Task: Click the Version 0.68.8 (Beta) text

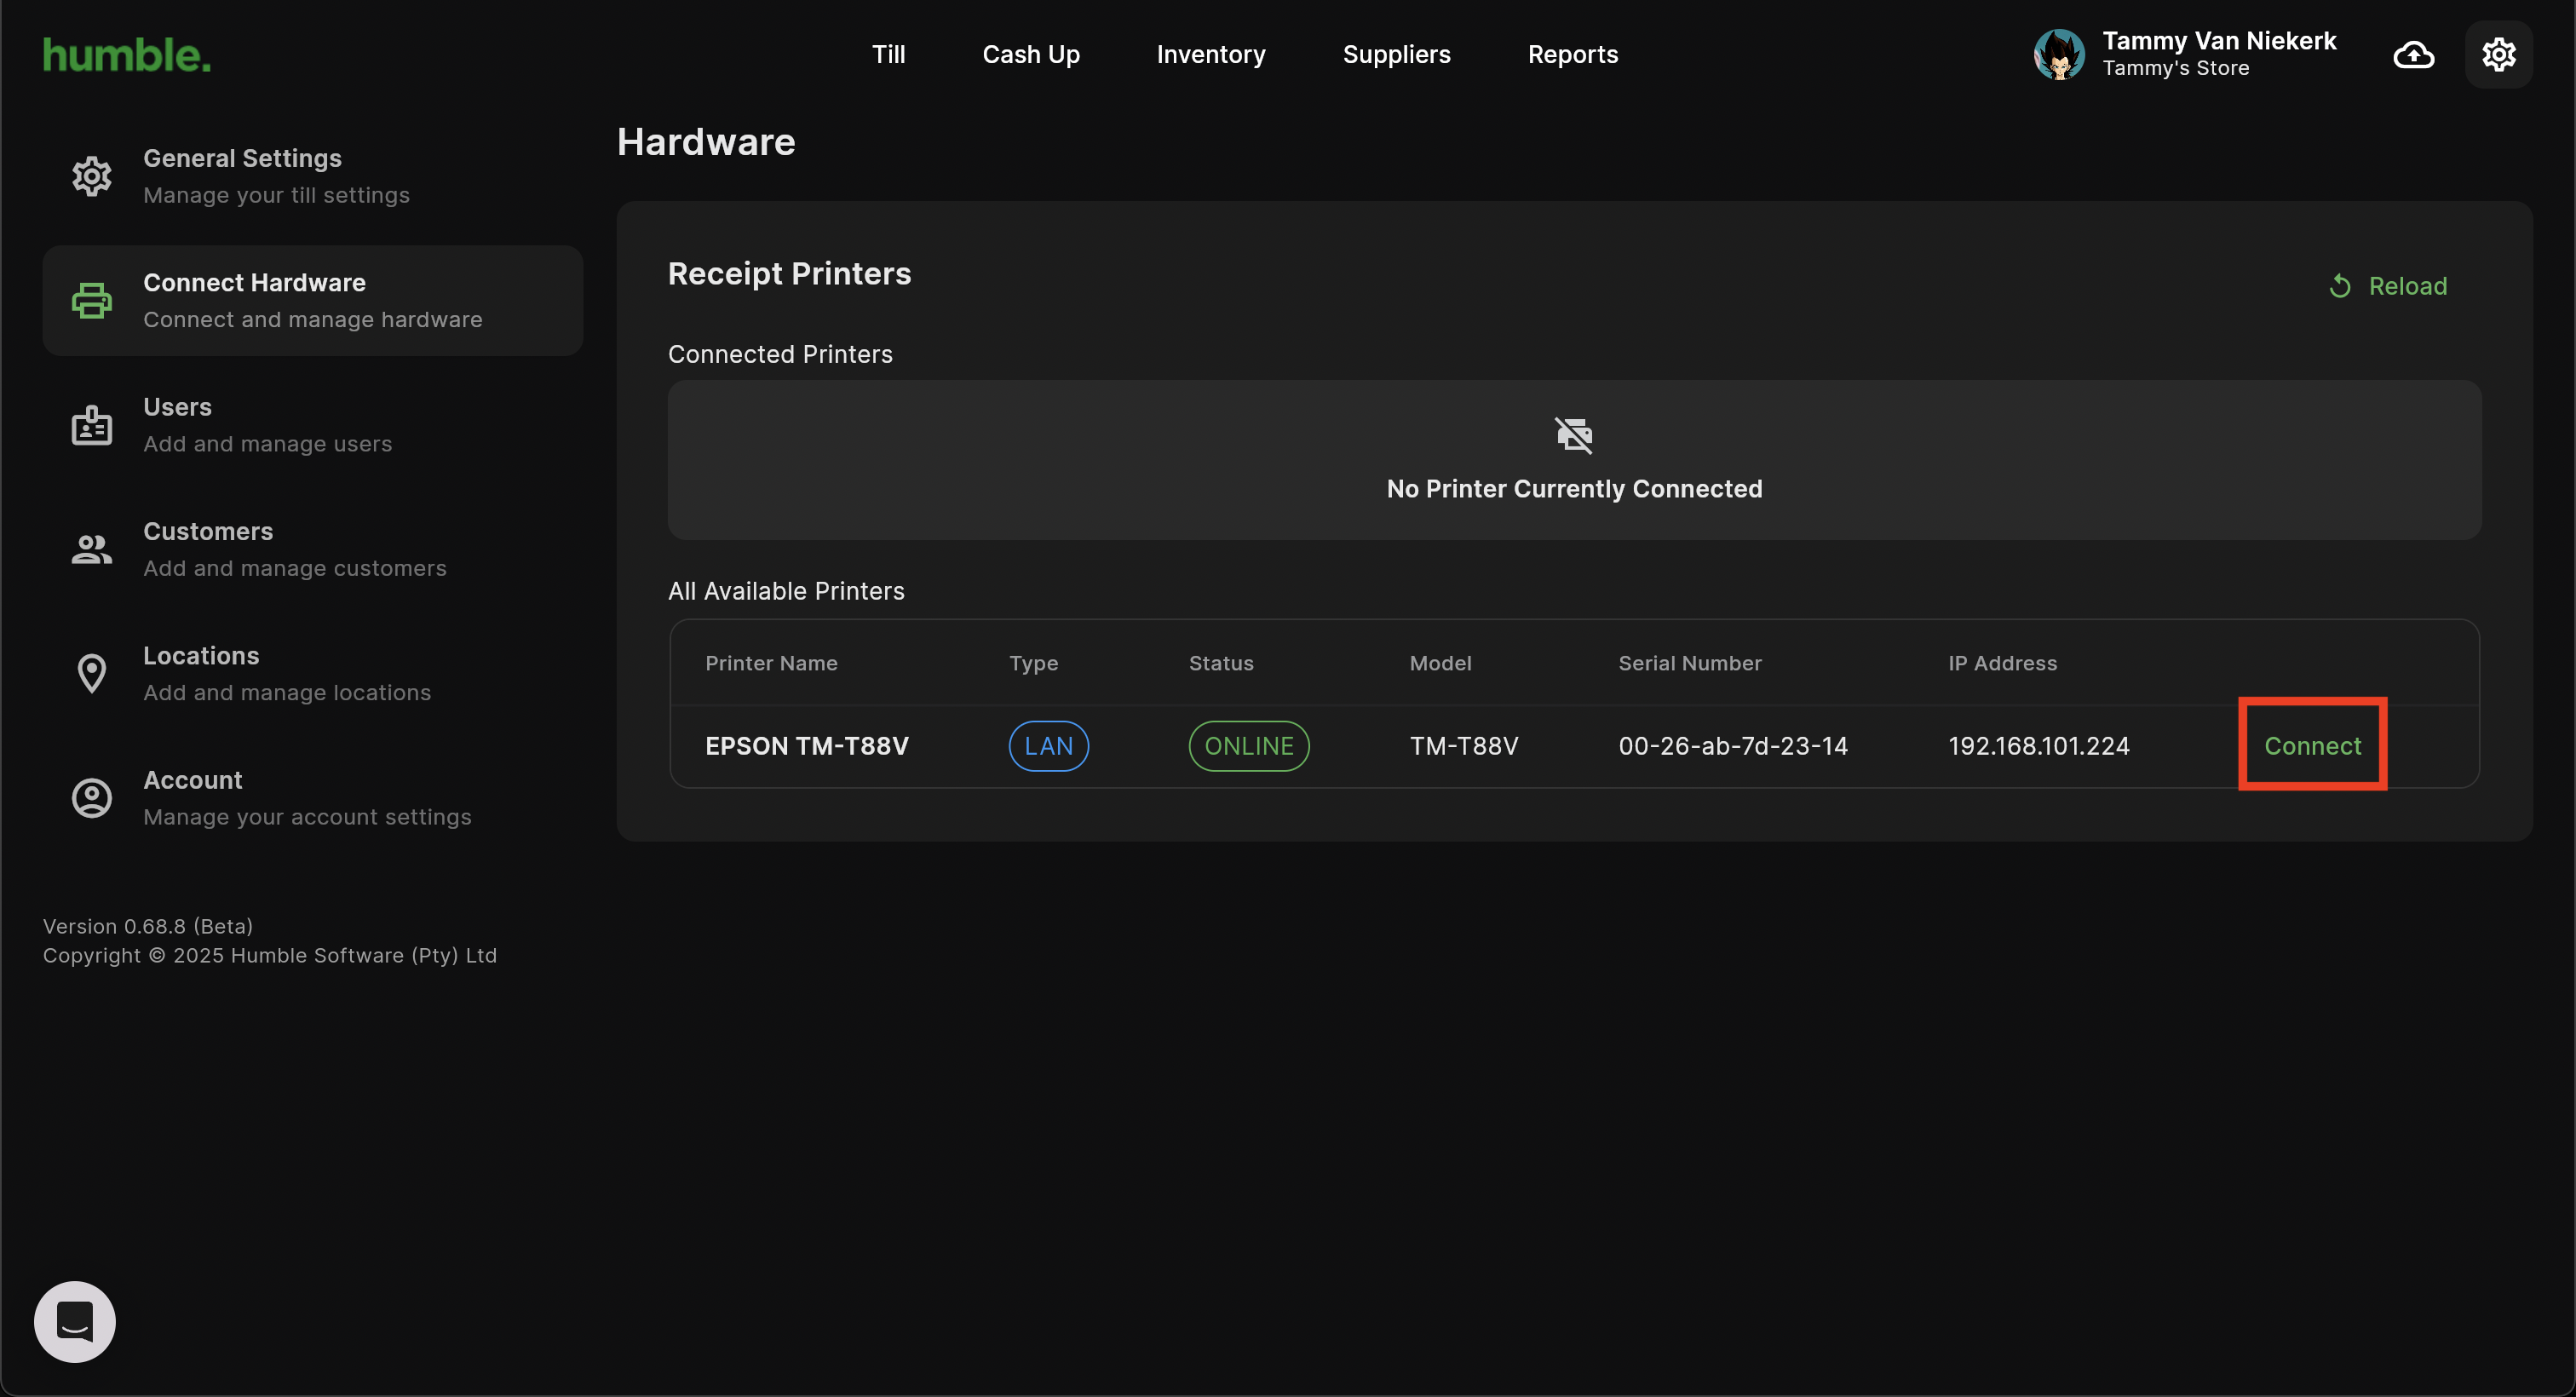Action: point(148,926)
